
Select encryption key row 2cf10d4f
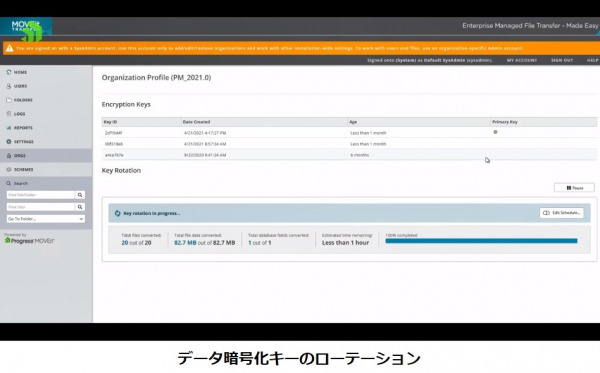349,132
